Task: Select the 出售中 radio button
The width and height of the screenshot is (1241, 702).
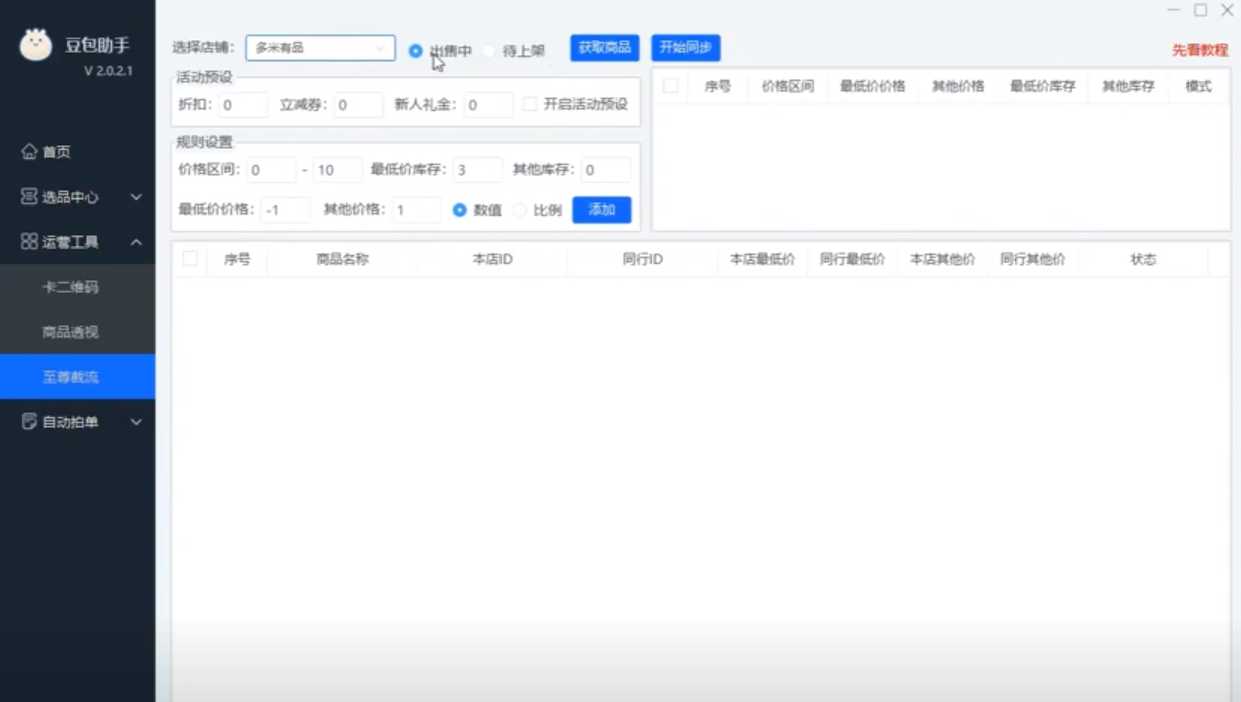Action: 416,51
